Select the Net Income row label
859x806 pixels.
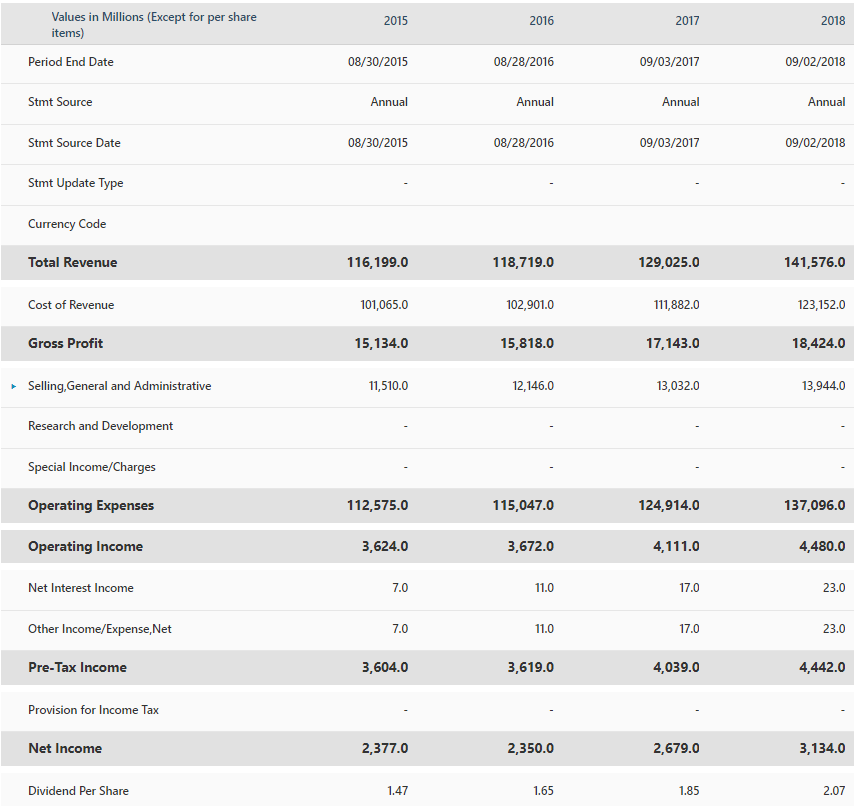[63, 748]
